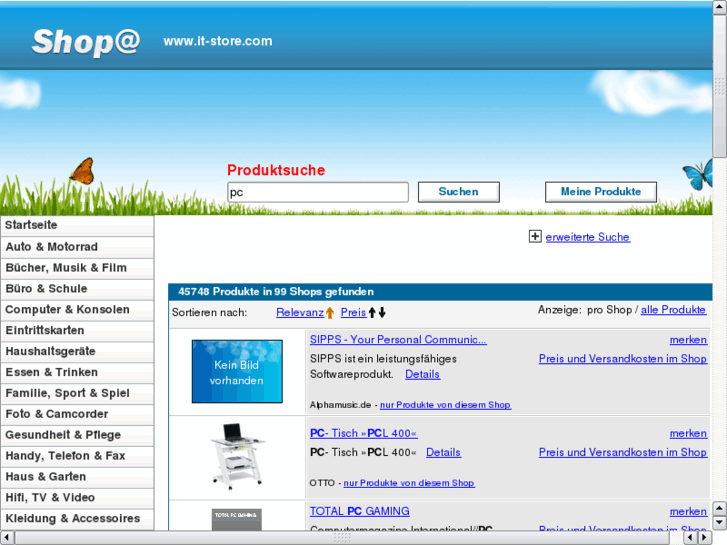Image resolution: width=727 pixels, height=545 pixels.
Task: Click the horizontal scrollbar right arrow
Action: click(705, 538)
